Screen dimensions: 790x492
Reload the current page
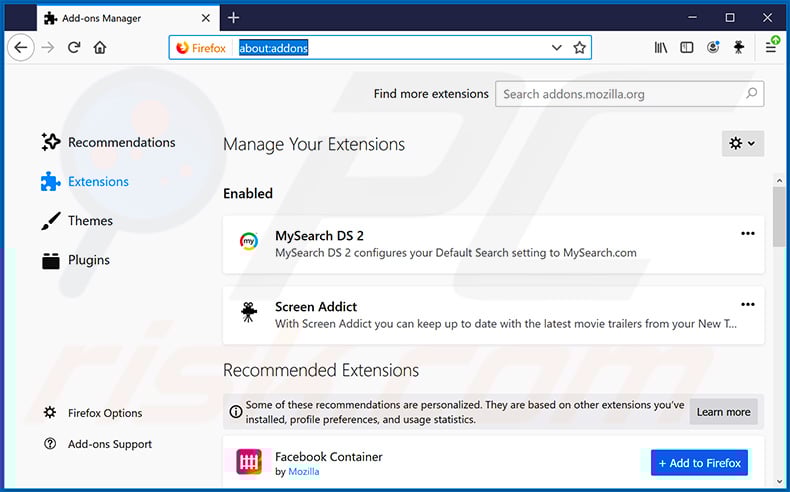pos(74,48)
